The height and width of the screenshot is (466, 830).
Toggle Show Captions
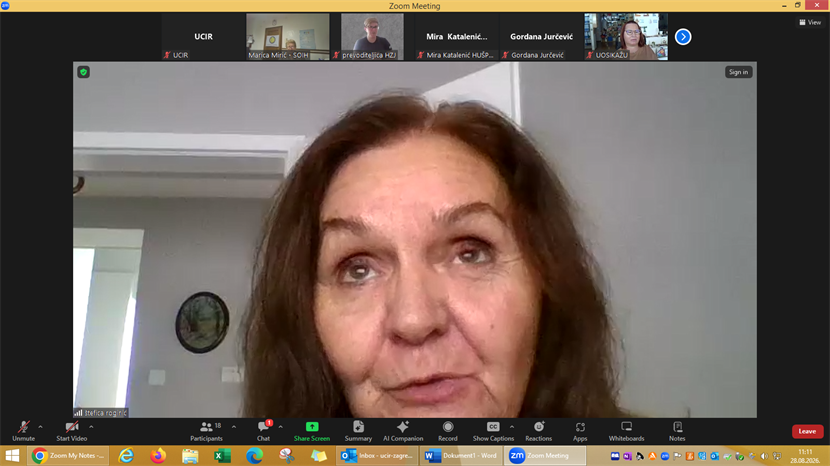tap(493, 431)
